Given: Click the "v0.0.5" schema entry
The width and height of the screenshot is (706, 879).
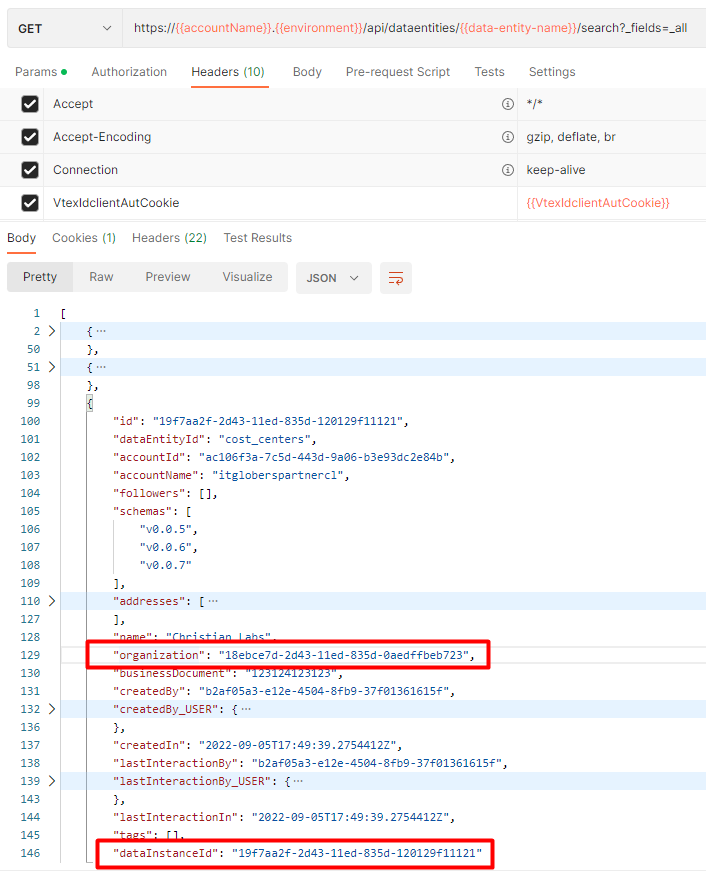Looking at the screenshot, I should [165, 529].
